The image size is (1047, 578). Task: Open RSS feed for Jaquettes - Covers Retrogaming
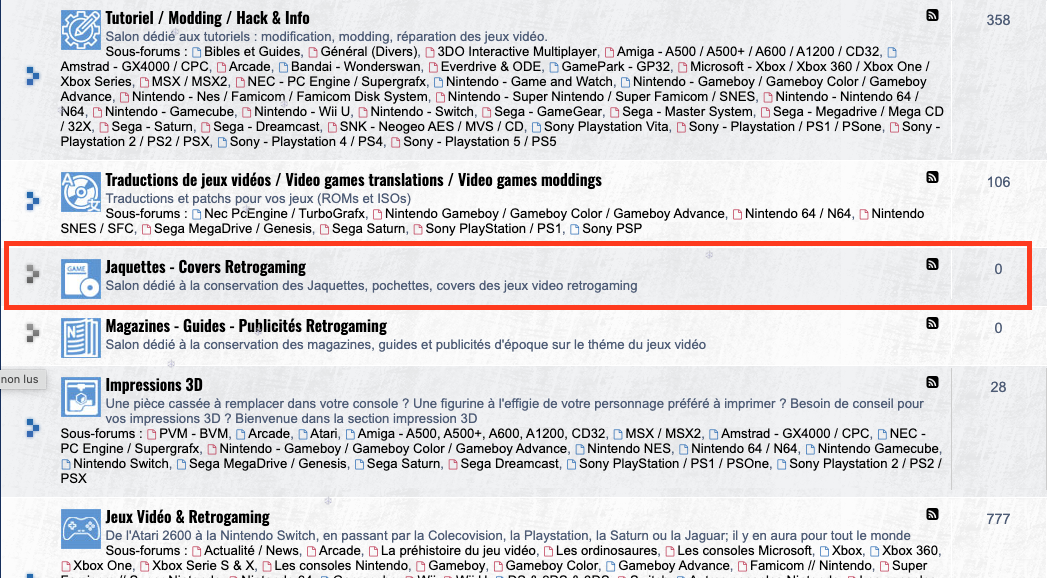[x=932, y=264]
